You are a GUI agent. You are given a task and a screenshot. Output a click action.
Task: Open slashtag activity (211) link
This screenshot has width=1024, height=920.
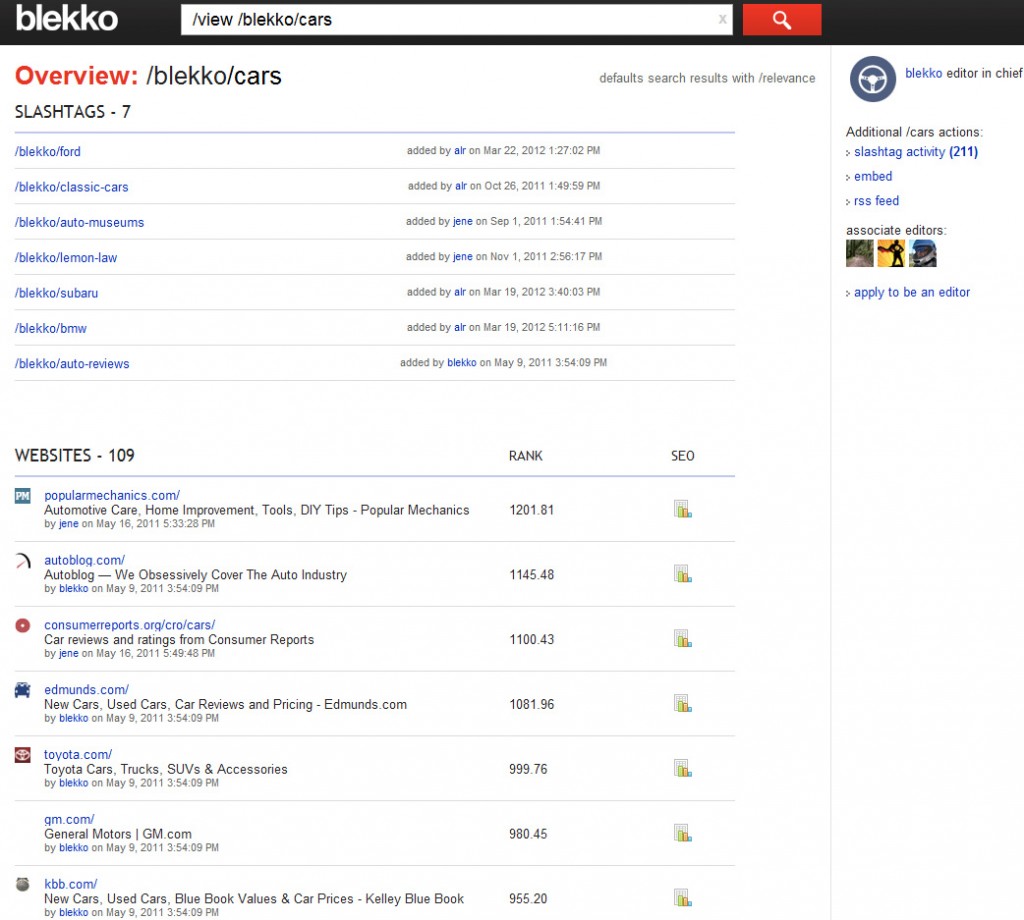click(916, 151)
